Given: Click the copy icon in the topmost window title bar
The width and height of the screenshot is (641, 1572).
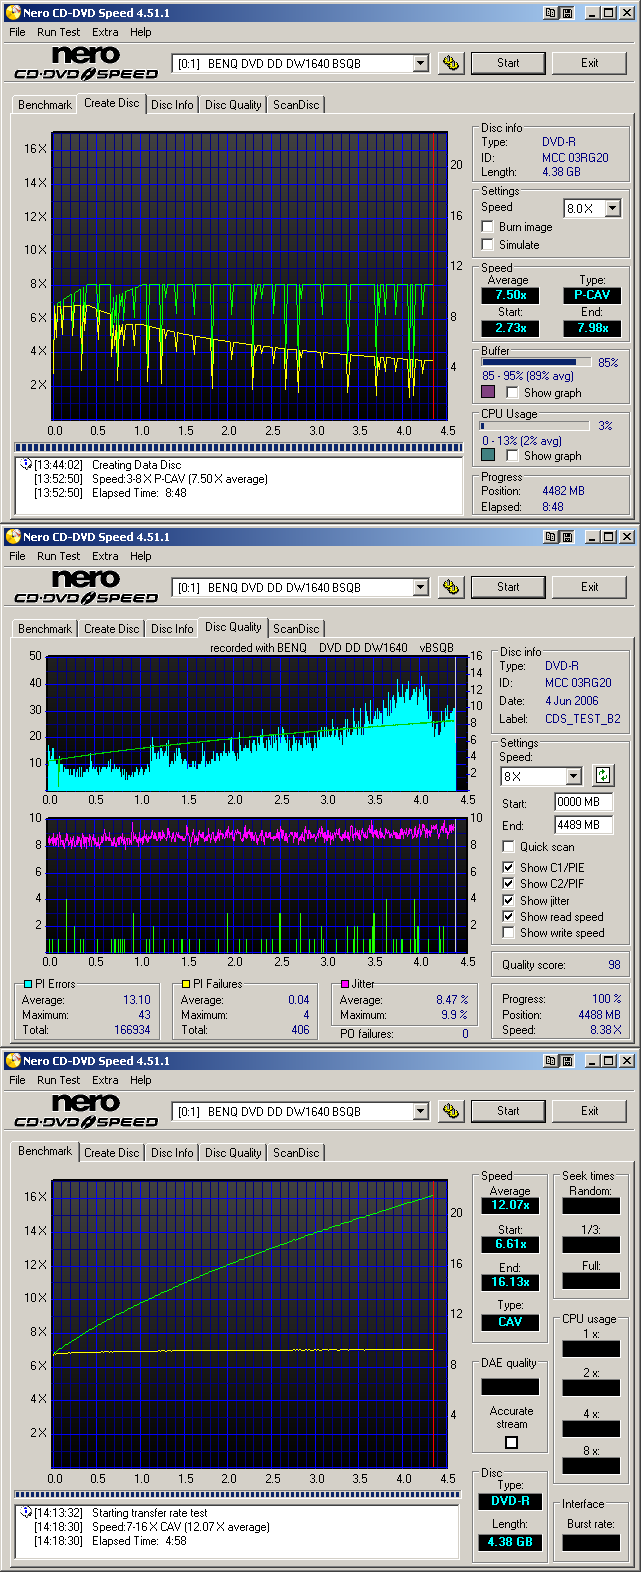Looking at the screenshot, I should (551, 13).
